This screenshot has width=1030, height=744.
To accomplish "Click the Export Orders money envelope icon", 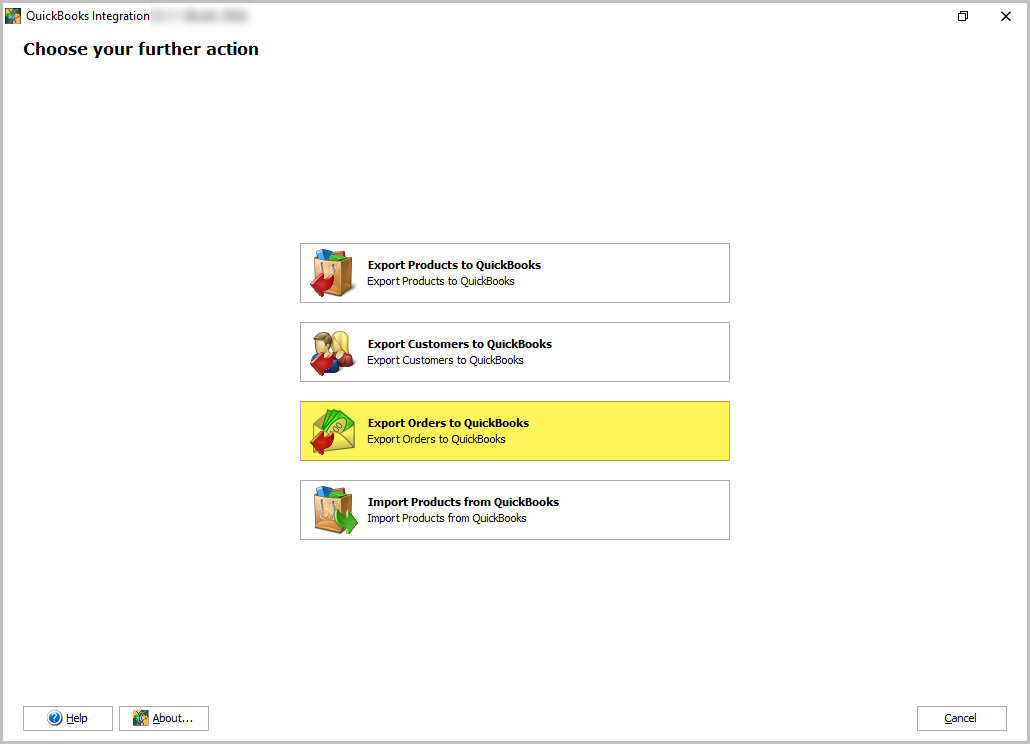I will click(x=333, y=431).
